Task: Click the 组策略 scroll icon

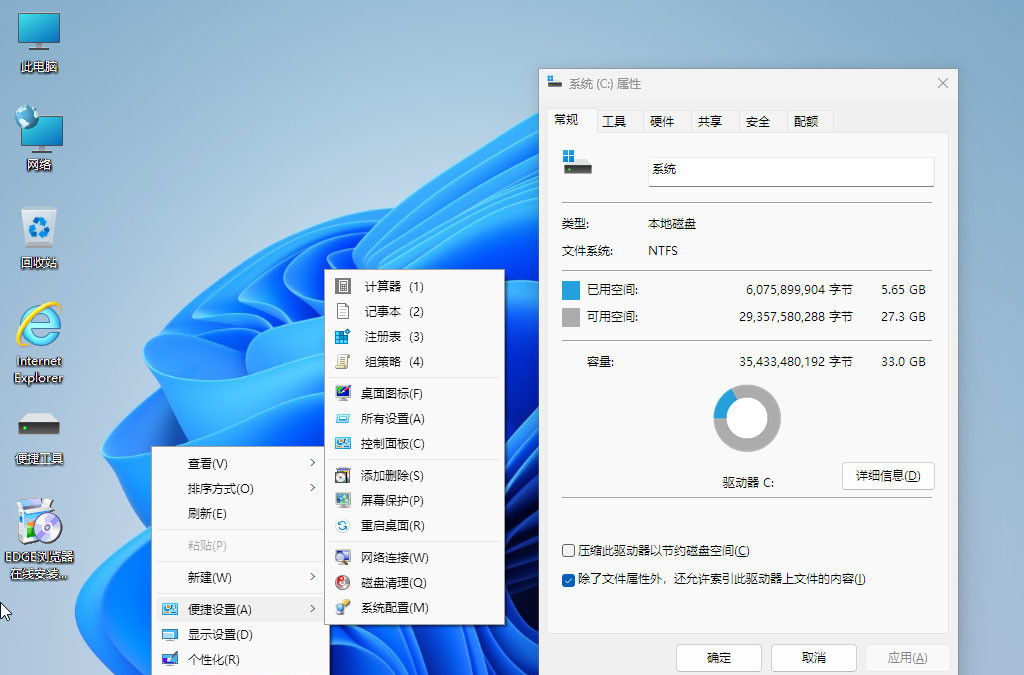Action: click(343, 362)
